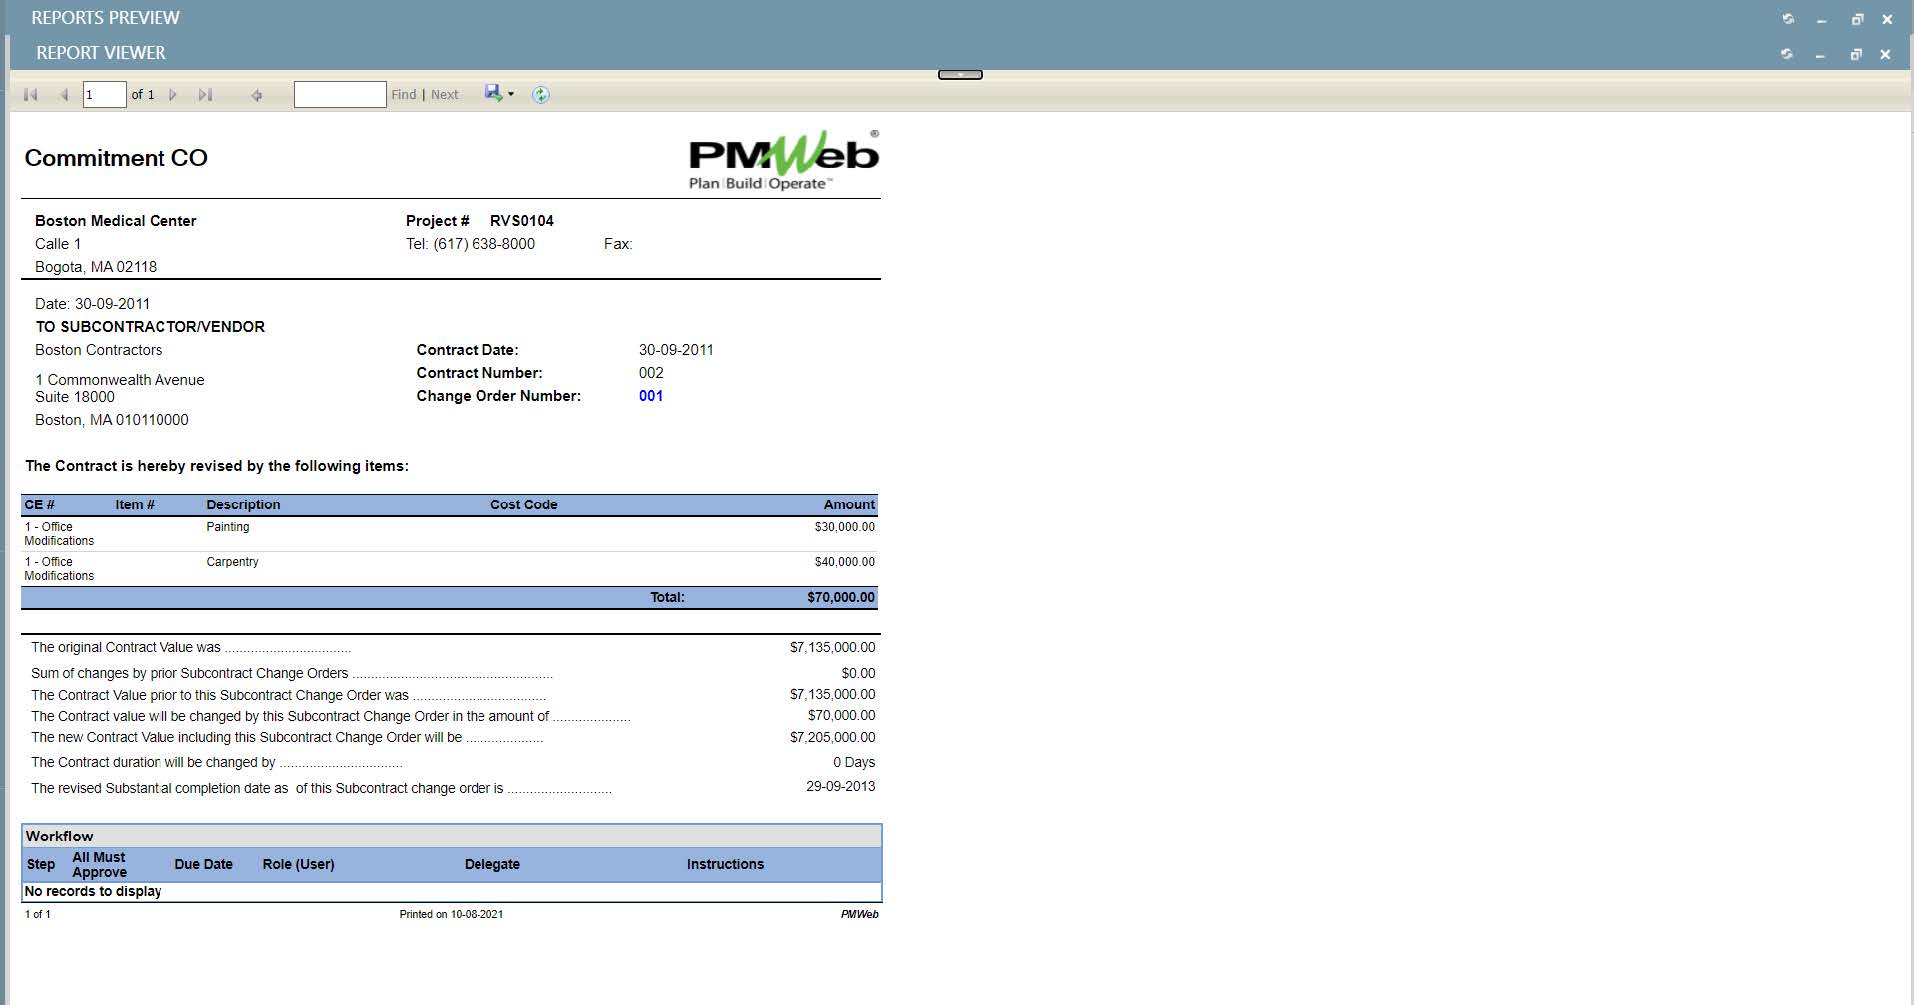Go to the next report page

(x=173, y=95)
